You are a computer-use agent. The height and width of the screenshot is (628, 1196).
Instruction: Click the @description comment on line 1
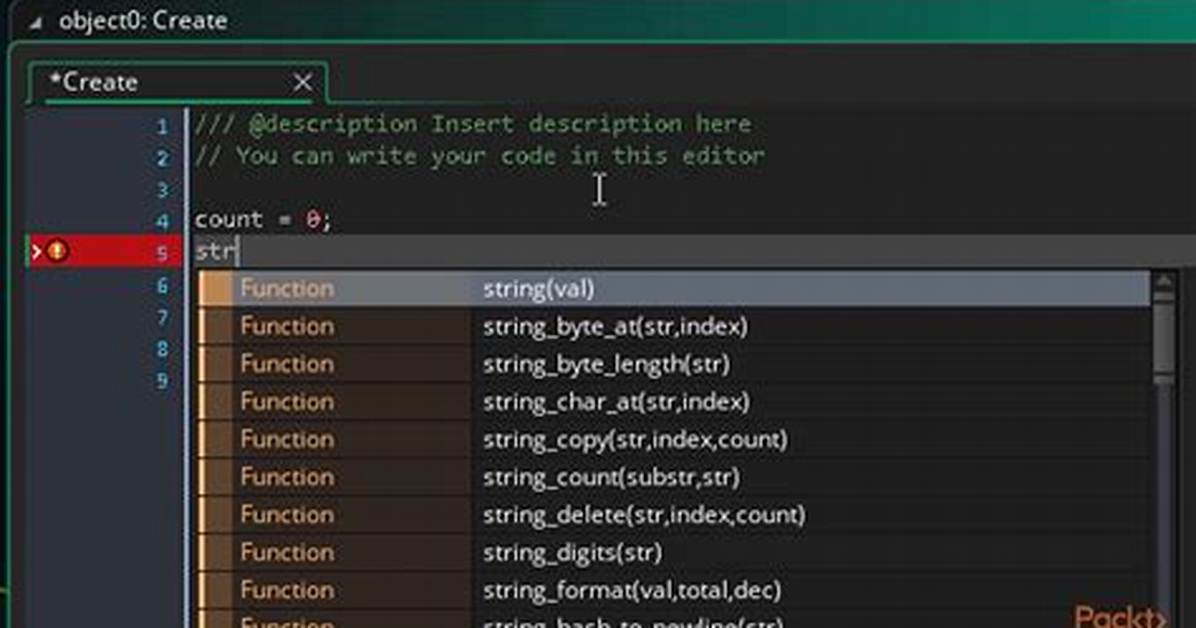(x=473, y=124)
